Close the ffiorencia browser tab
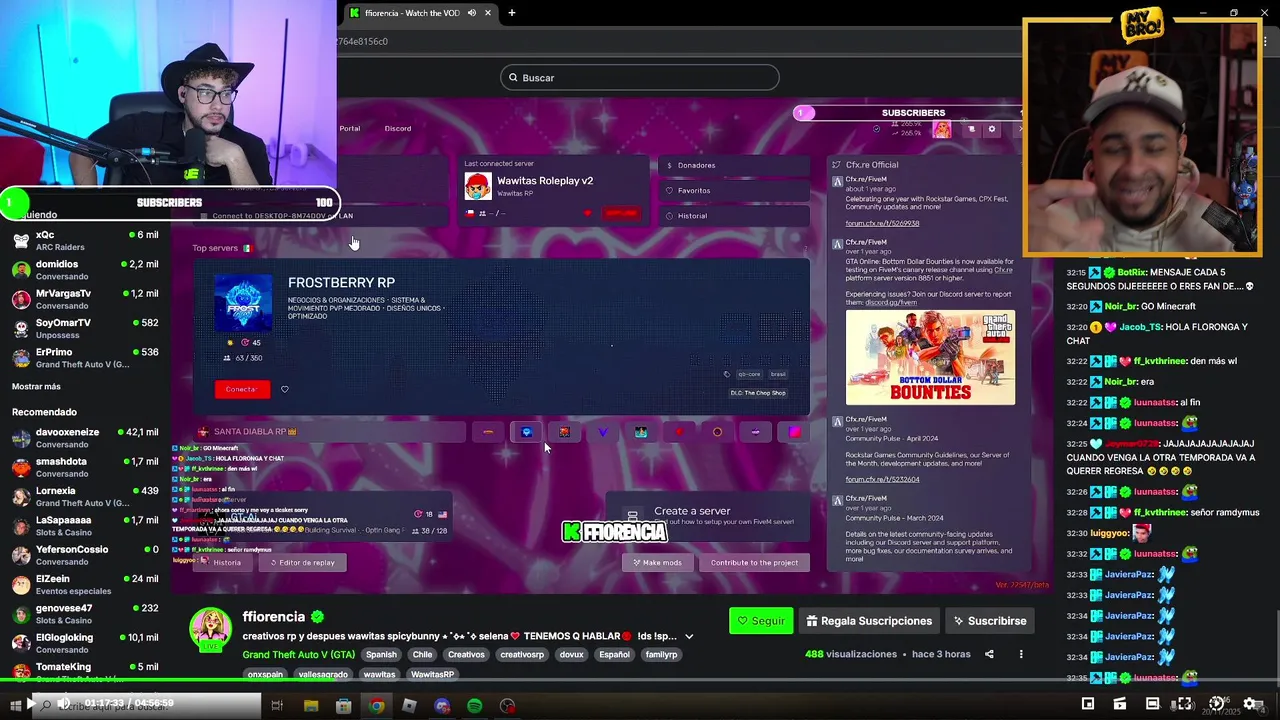The width and height of the screenshot is (1280, 720). click(488, 13)
